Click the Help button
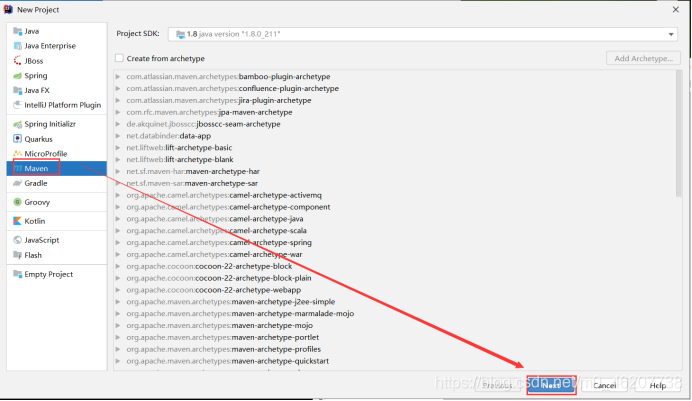Screen dimensions: 692x401 [x=658, y=385]
